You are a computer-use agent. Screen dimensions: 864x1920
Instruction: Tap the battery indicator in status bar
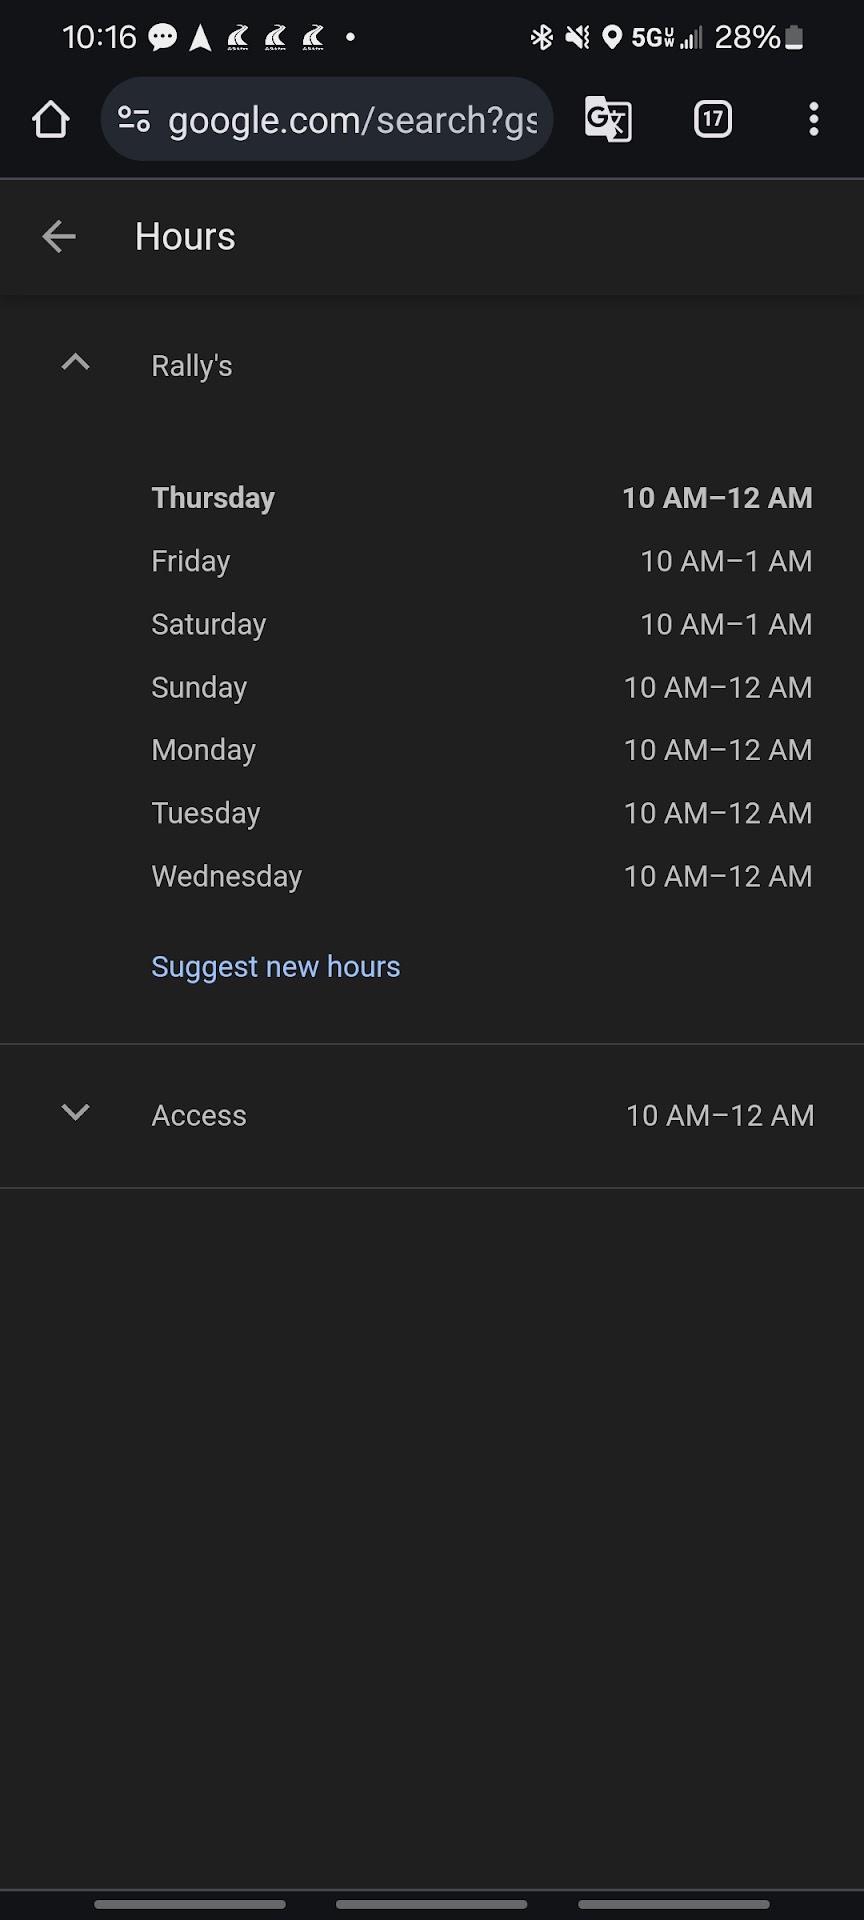click(x=794, y=38)
